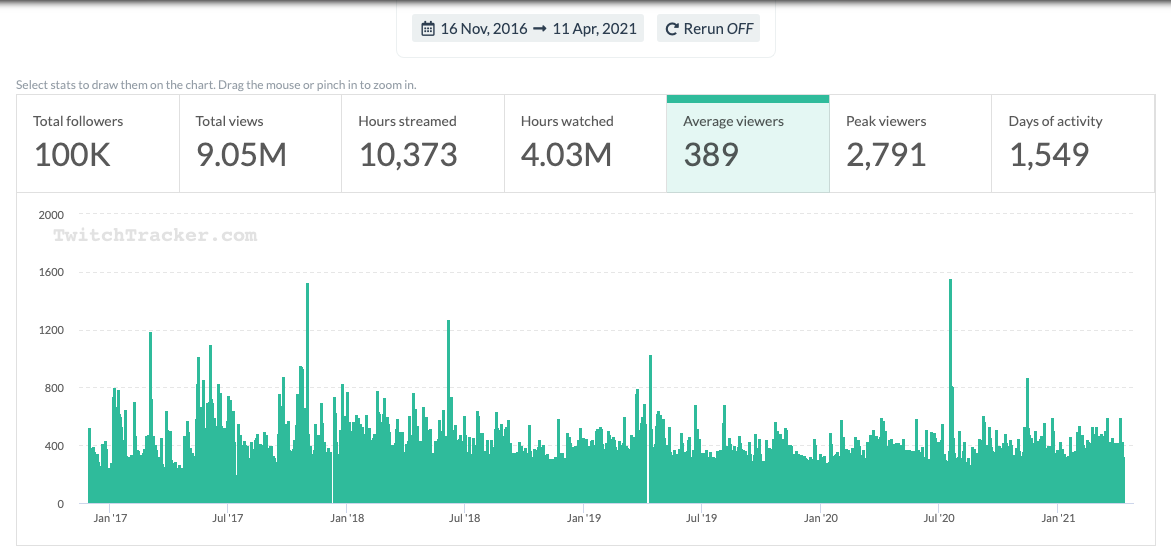The height and width of the screenshot is (559, 1171).
Task: Click the 1200 y-axis label
Action: (53, 331)
